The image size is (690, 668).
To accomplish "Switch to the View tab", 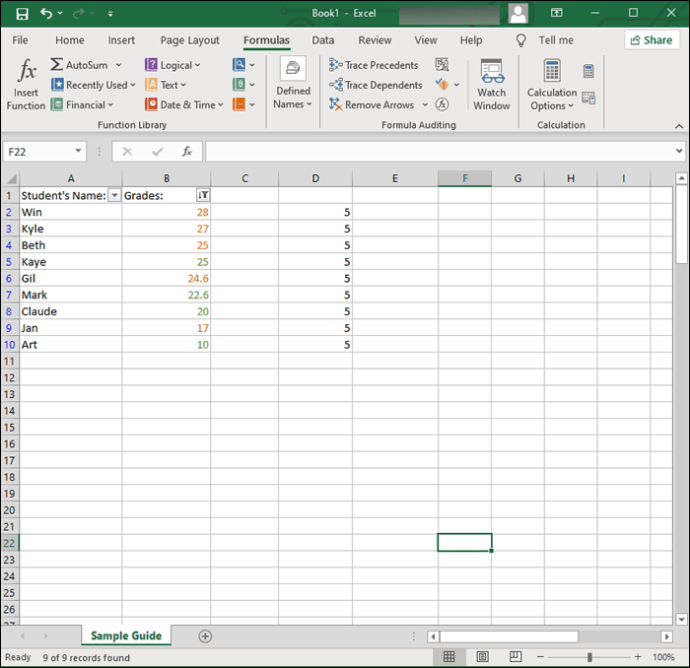I will (426, 40).
